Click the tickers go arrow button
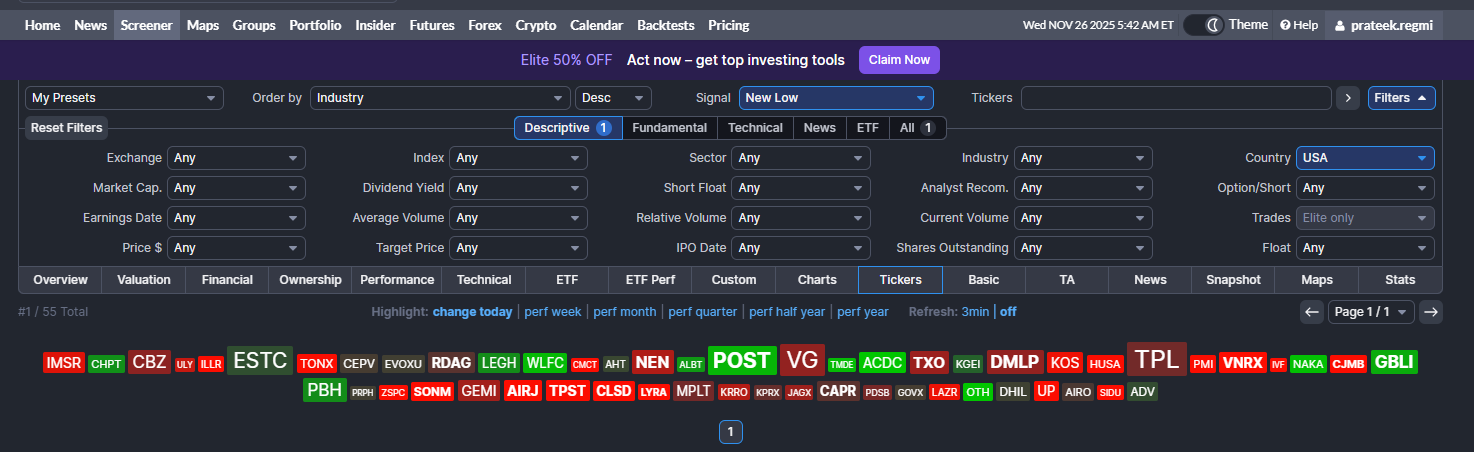 (x=1349, y=98)
